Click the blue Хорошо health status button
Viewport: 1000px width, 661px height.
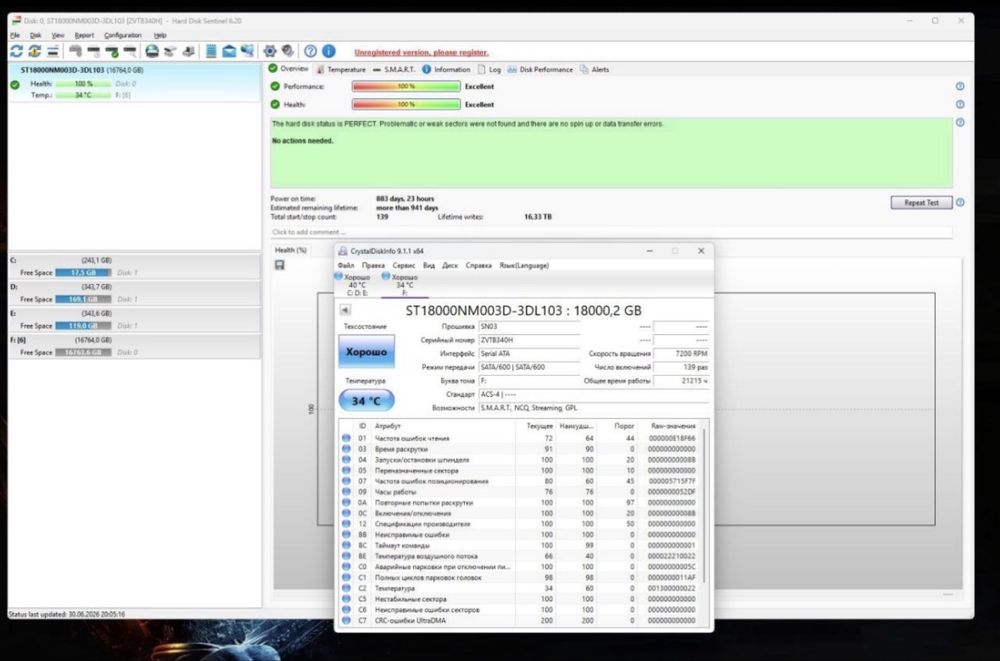366,352
